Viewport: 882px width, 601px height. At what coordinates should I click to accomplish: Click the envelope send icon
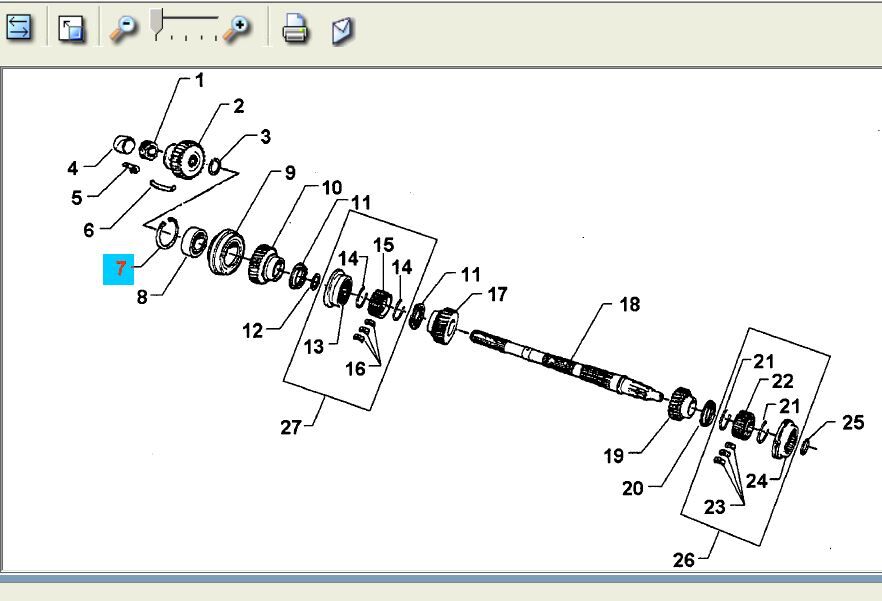[x=342, y=30]
